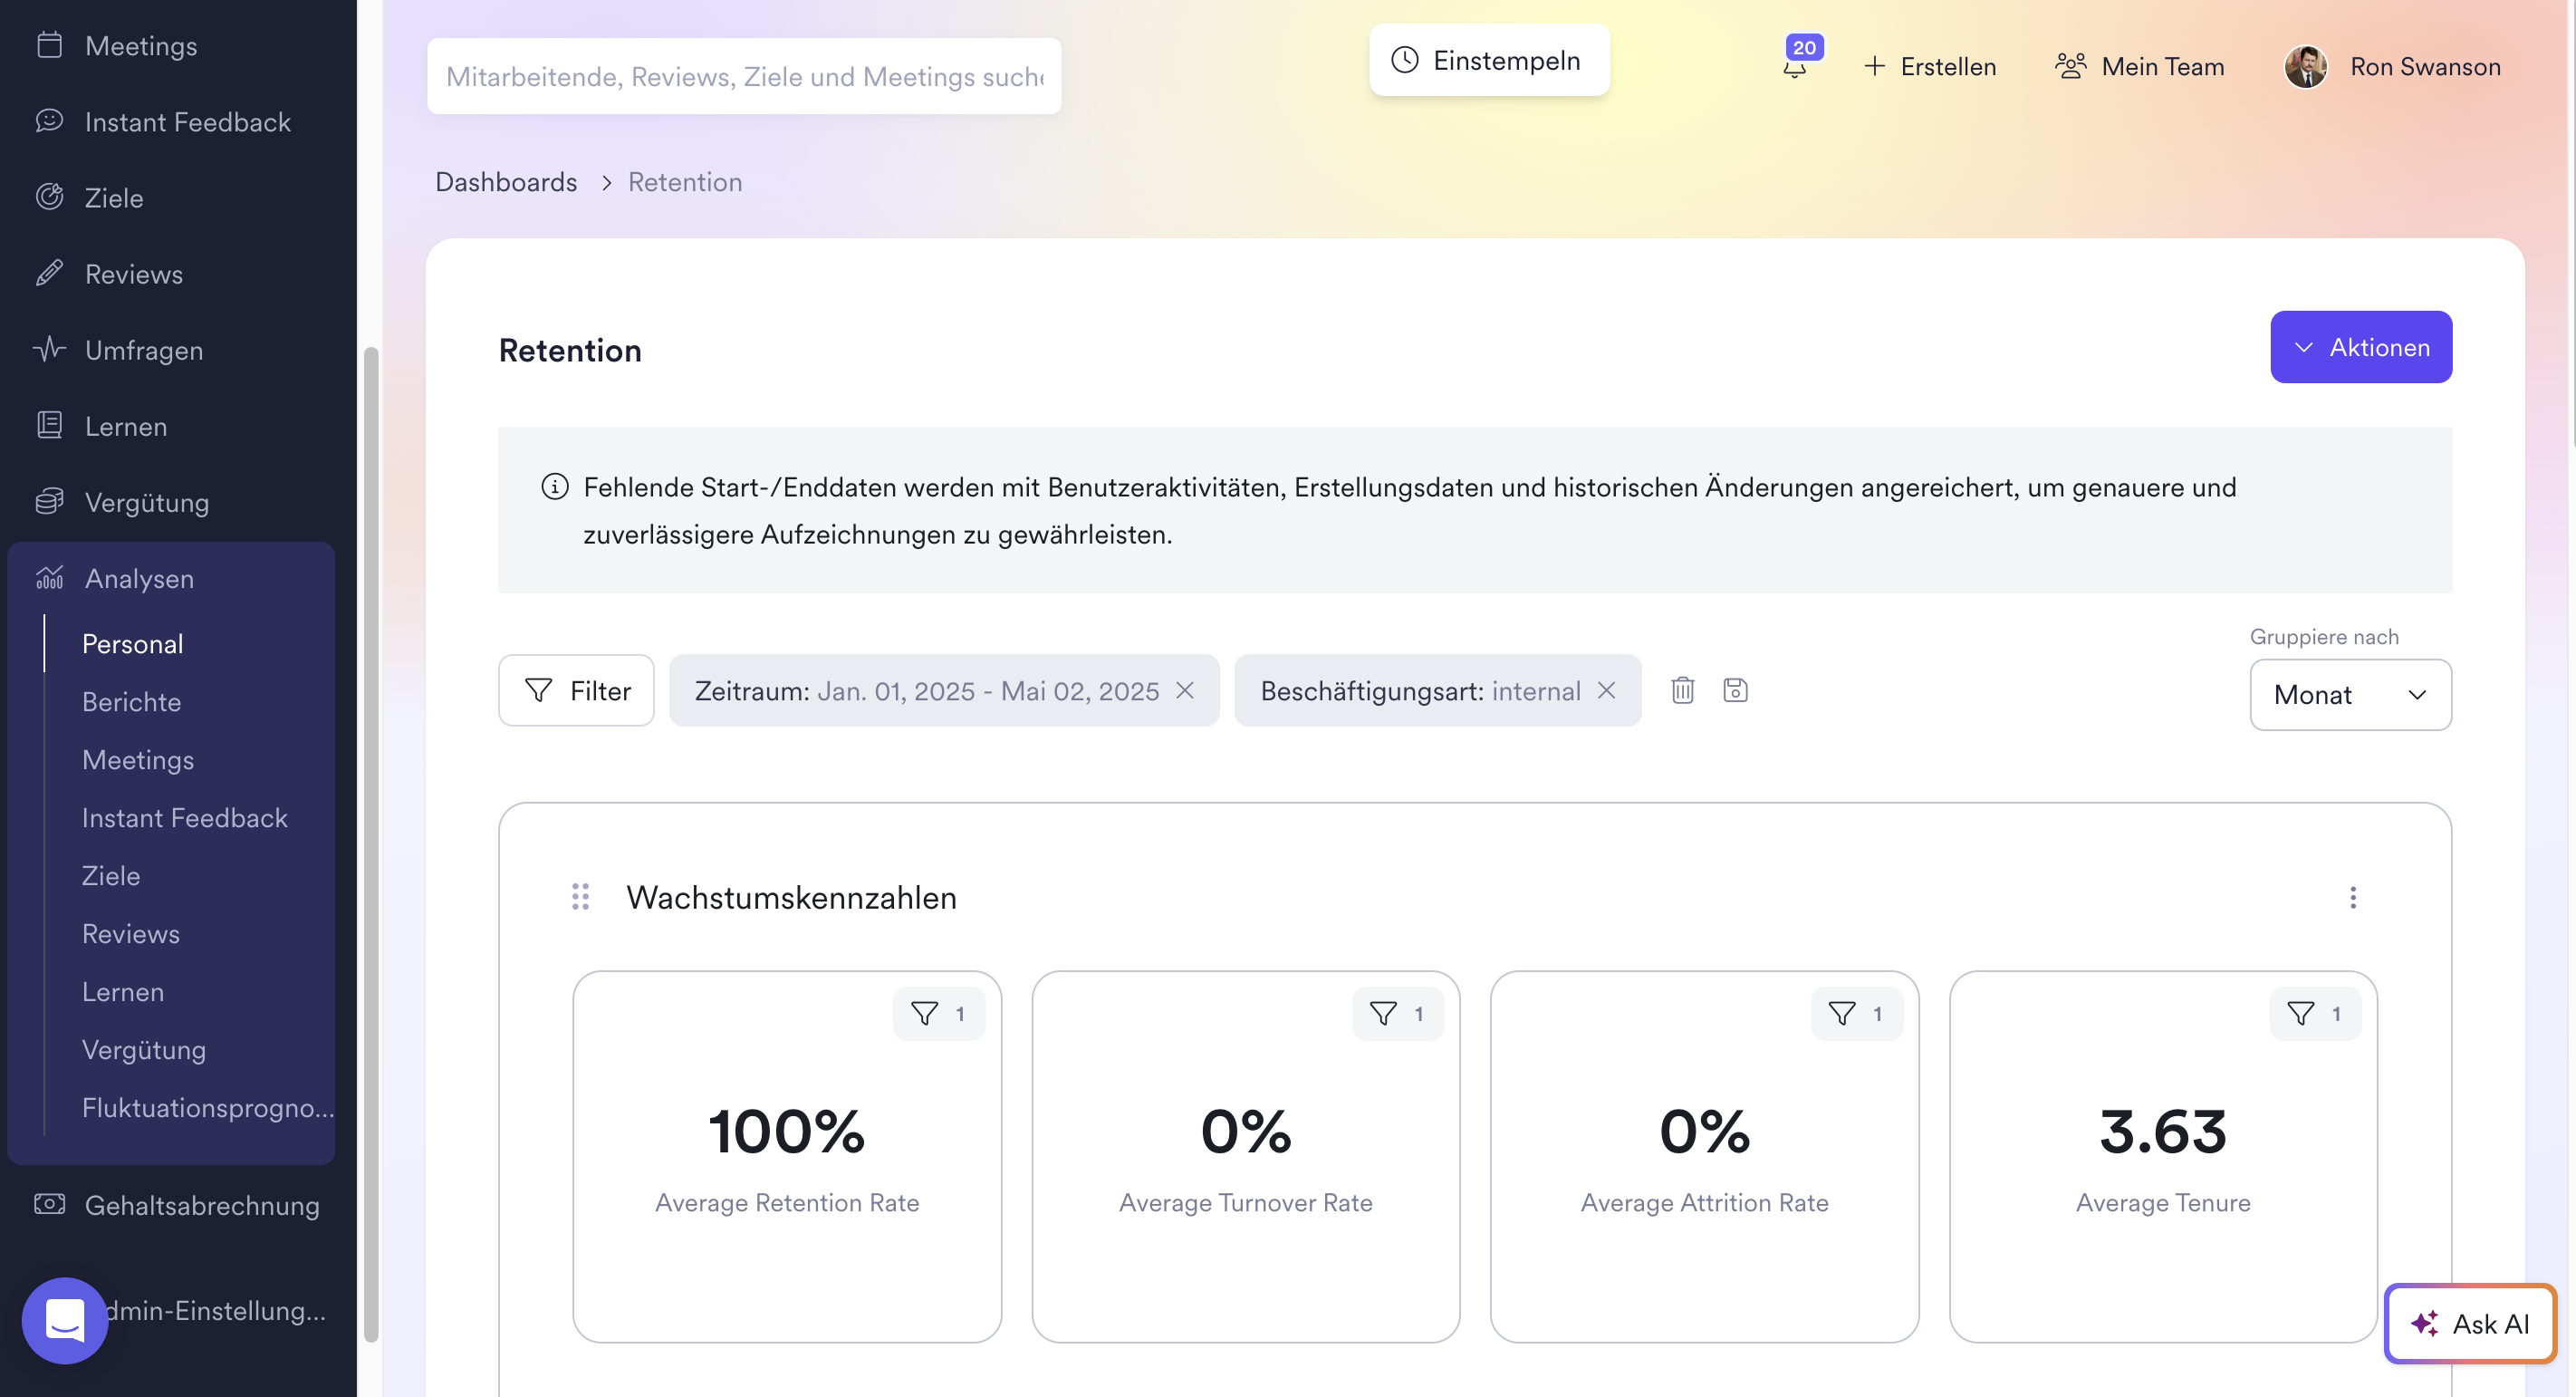Screen dimensions: 2576x1397
Task: Click the Ziele target icon
Action: [x=49, y=197]
